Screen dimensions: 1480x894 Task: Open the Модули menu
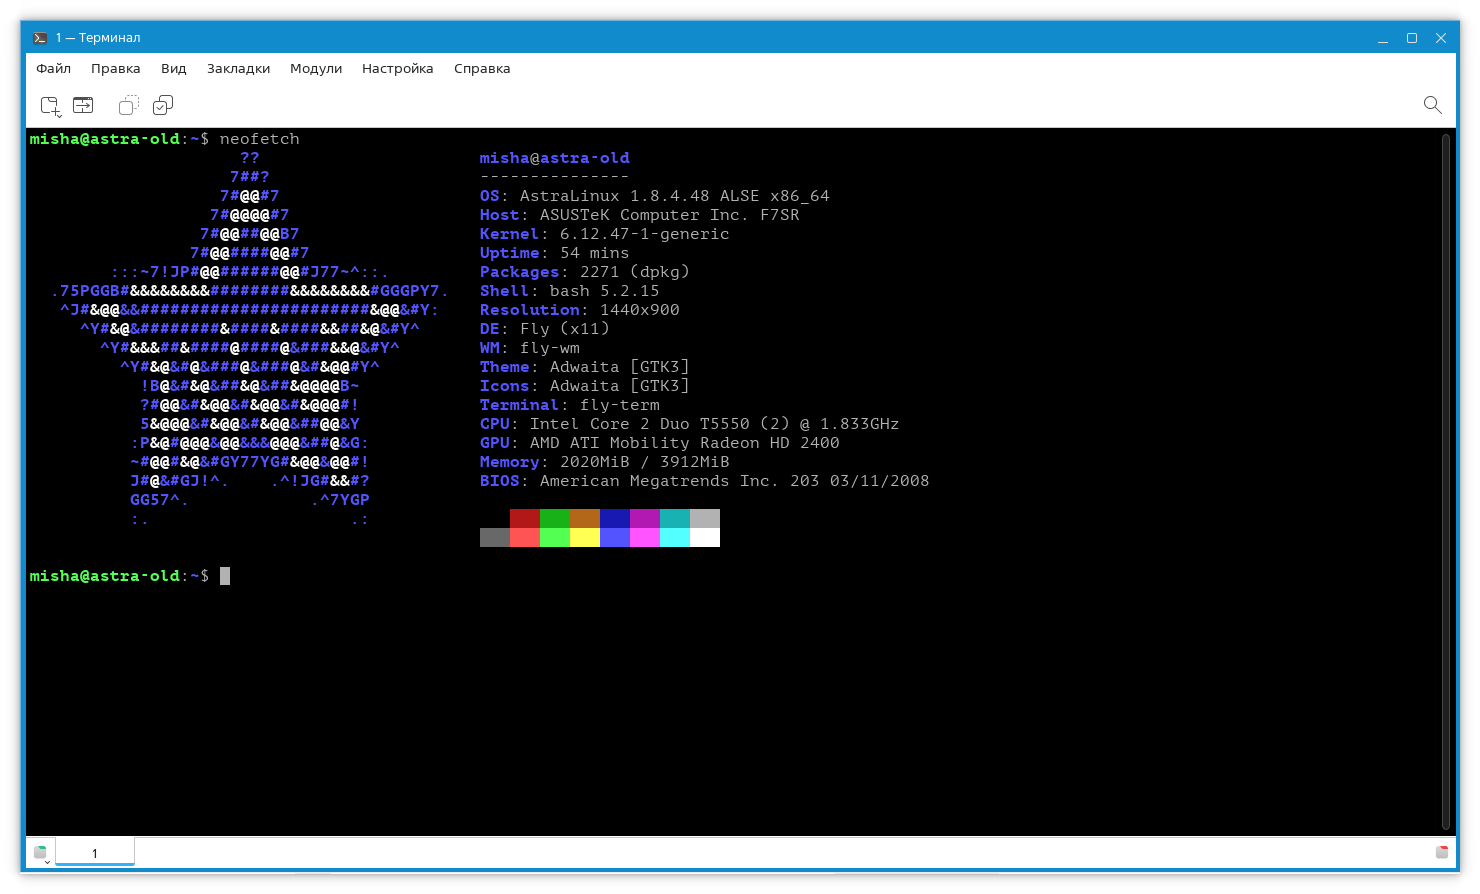(x=316, y=69)
